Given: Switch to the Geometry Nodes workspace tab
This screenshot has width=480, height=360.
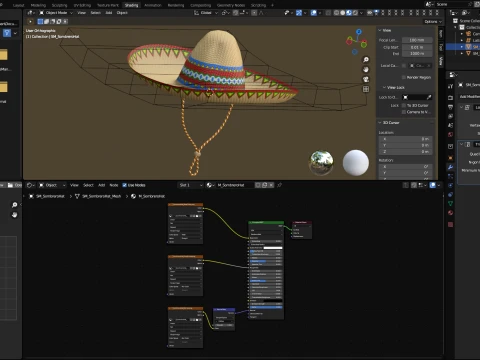Looking at the screenshot, I should [231, 5].
